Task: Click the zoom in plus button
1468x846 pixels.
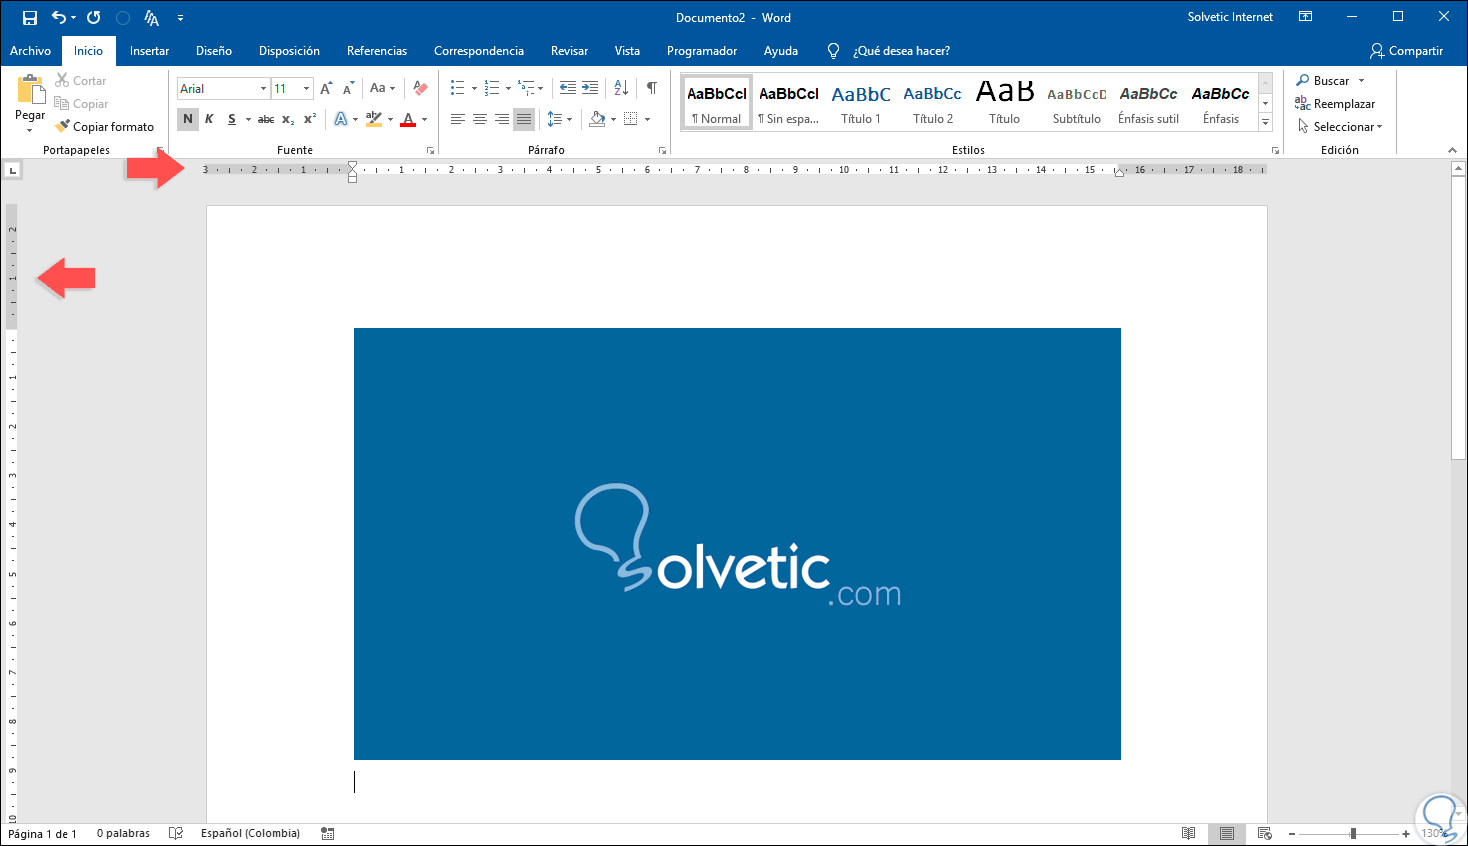Action: (1406, 834)
